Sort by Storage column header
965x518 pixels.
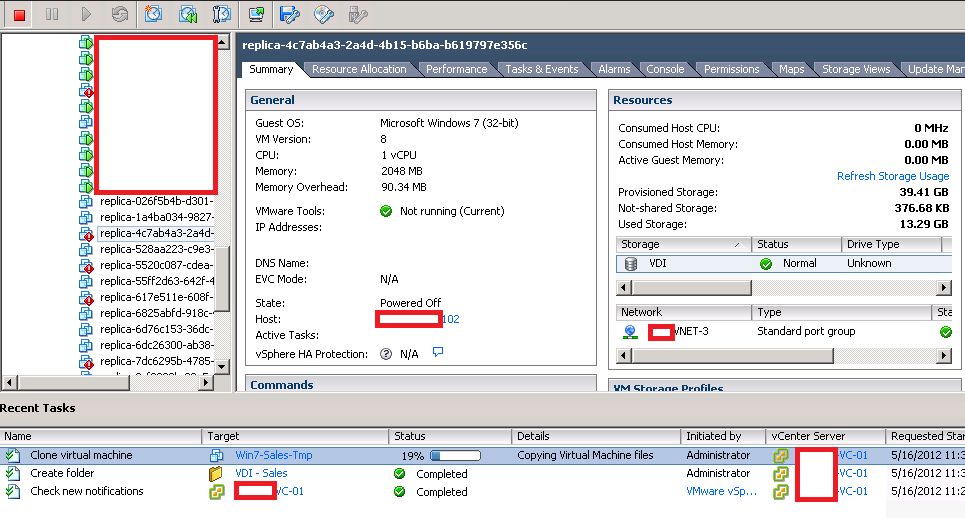click(x=683, y=244)
